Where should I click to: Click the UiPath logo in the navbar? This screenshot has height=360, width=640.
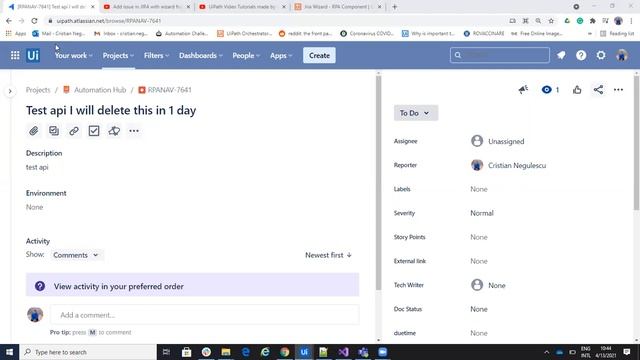33,55
